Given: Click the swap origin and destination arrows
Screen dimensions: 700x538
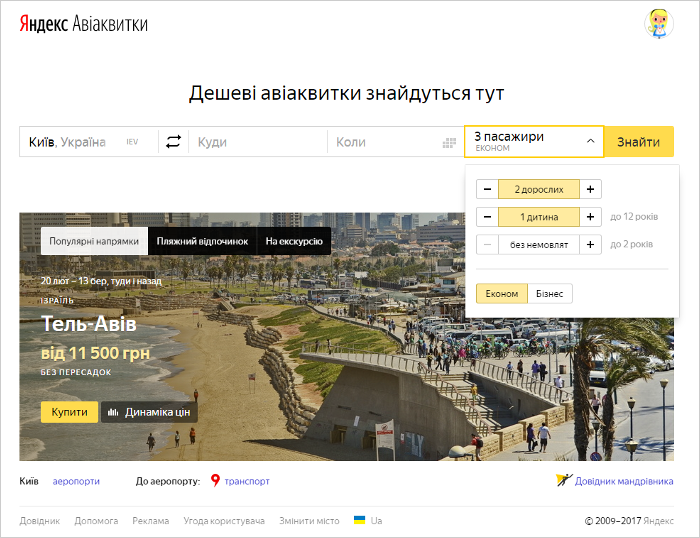Looking at the screenshot, I should point(173,142).
